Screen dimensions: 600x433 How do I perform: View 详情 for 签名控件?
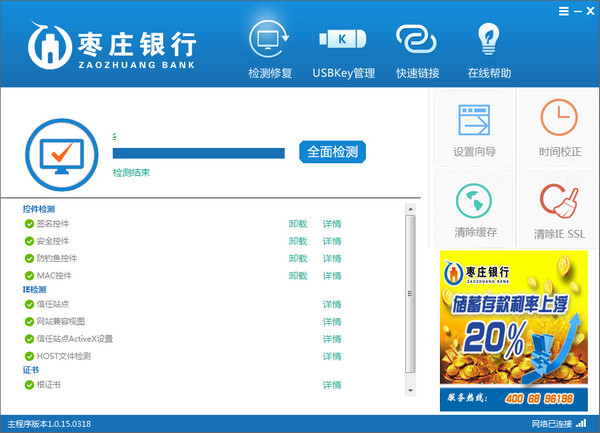[x=332, y=224]
